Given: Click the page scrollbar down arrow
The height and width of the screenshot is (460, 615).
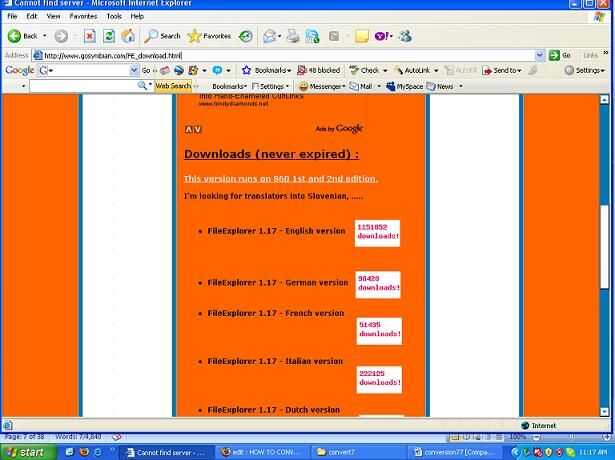Looking at the screenshot, I should click(x=604, y=411).
